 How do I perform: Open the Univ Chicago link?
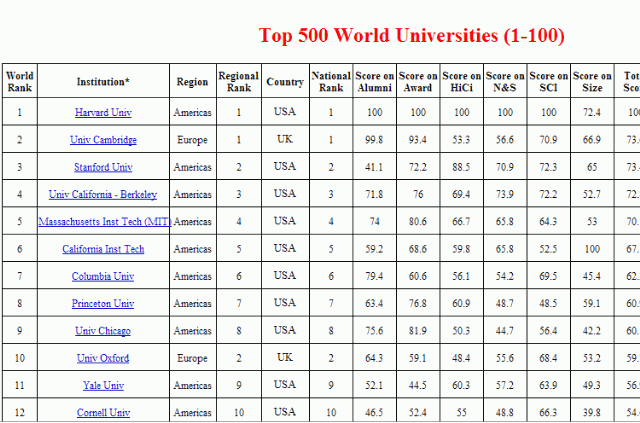coord(103,331)
